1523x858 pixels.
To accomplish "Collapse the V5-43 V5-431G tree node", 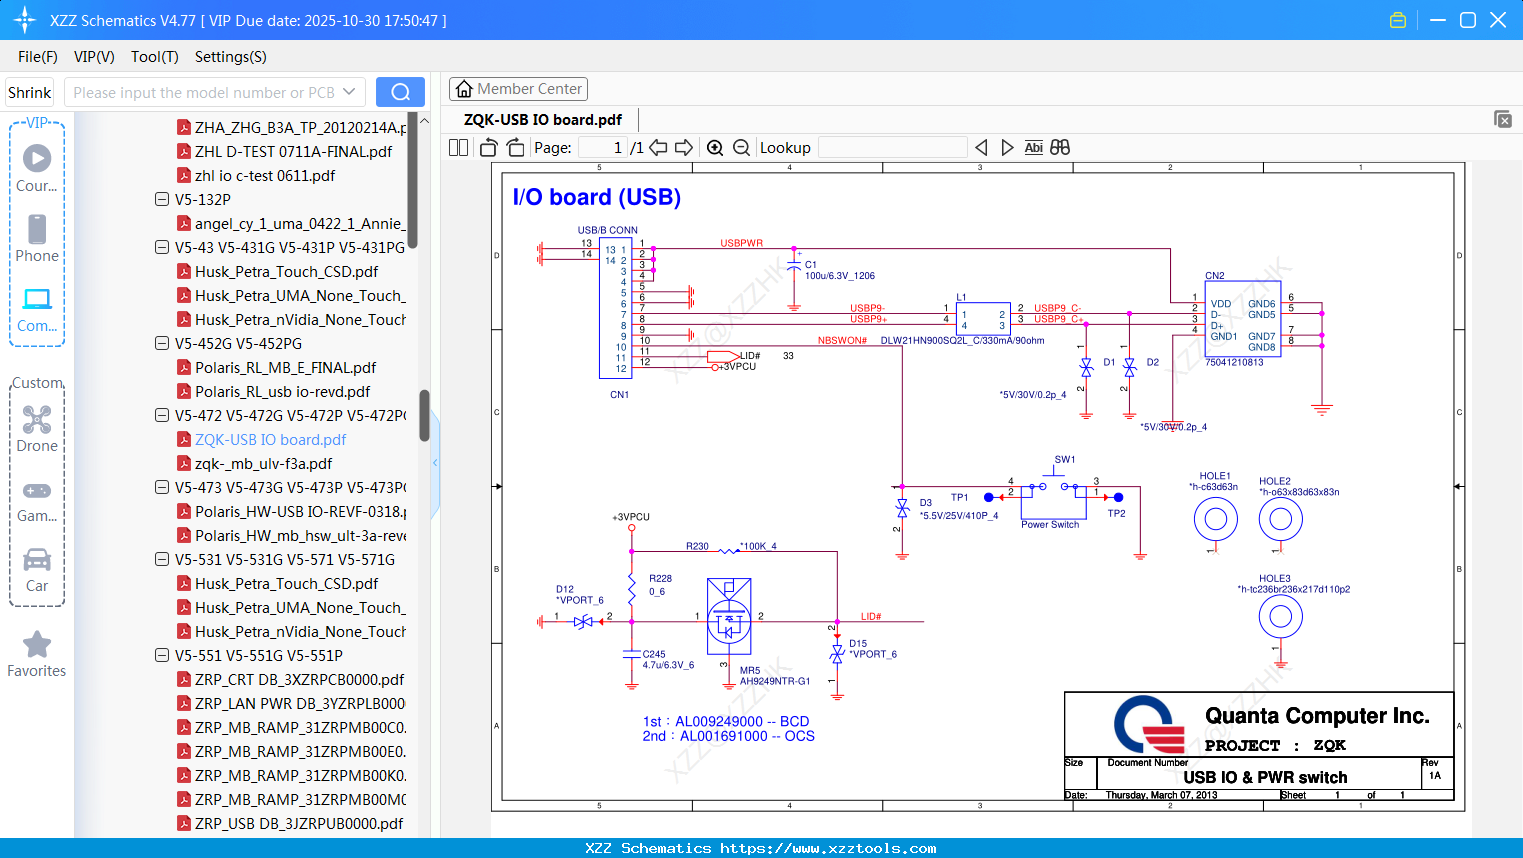I will (x=162, y=247).
